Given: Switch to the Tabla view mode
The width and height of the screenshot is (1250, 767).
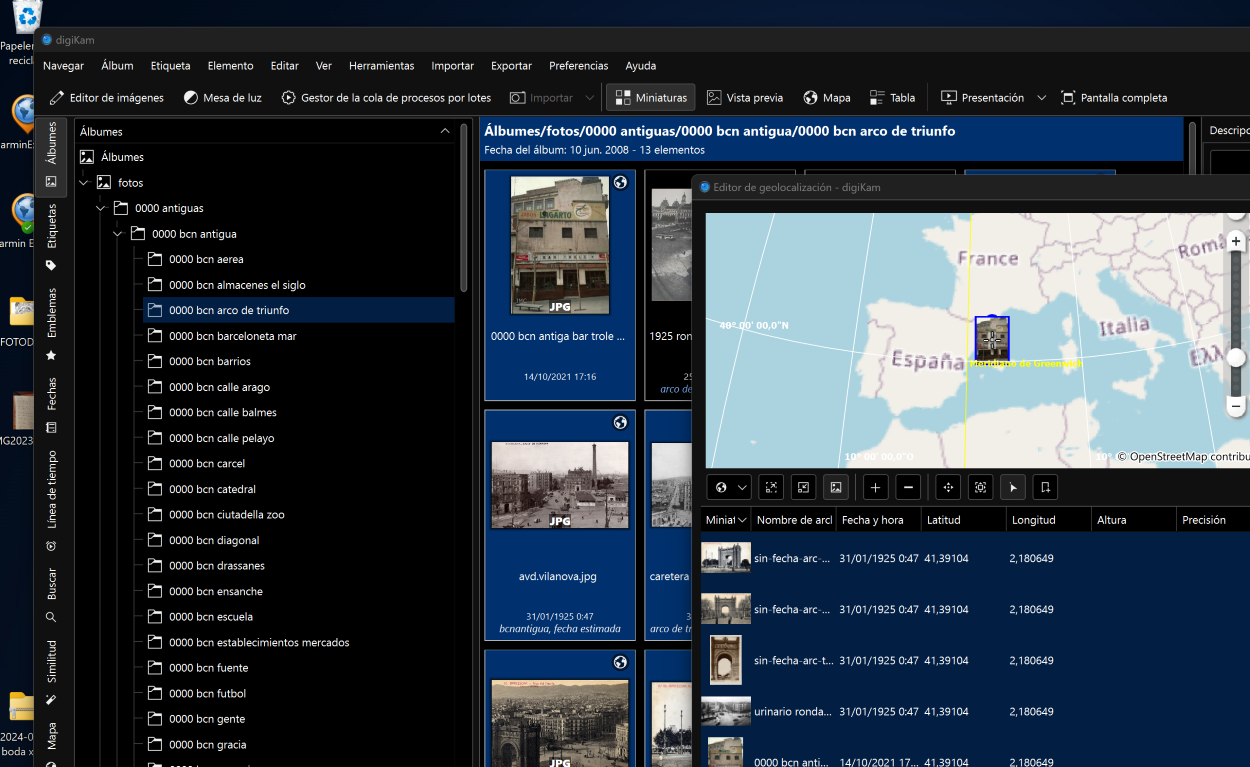Looking at the screenshot, I should [x=891, y=97].
